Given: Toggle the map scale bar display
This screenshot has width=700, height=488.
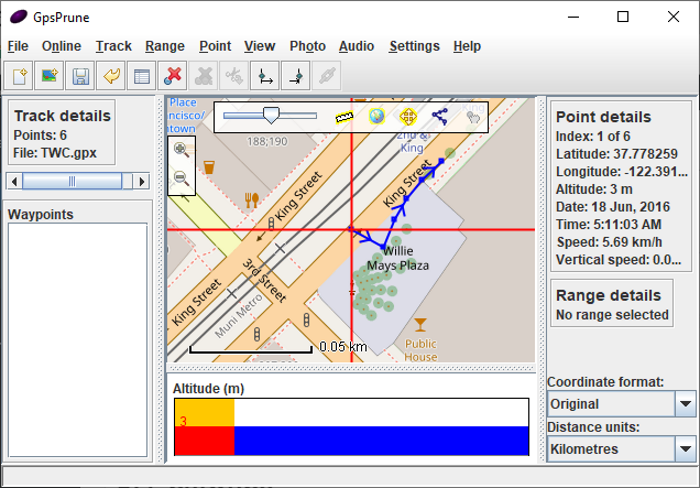Looking at the screenshot, I should [345, 117].
